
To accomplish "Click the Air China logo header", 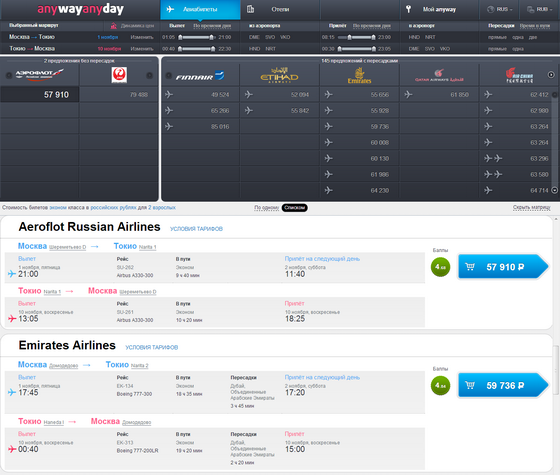I will (519, 75).
